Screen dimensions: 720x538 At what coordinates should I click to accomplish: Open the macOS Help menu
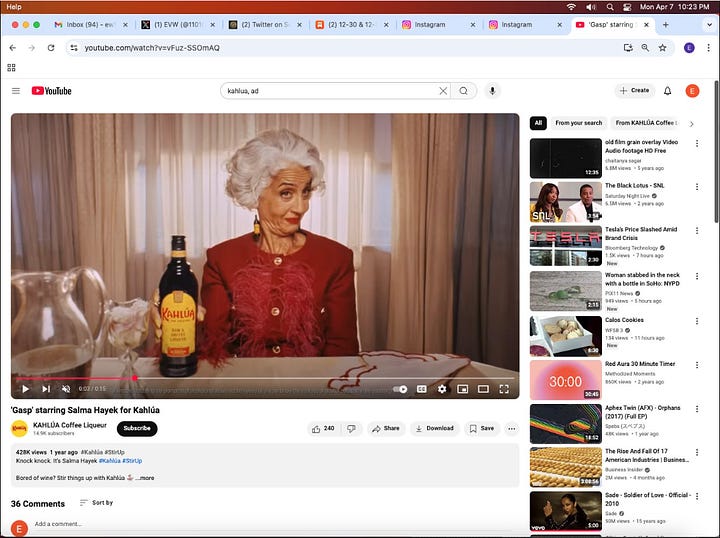pos(14,7)
